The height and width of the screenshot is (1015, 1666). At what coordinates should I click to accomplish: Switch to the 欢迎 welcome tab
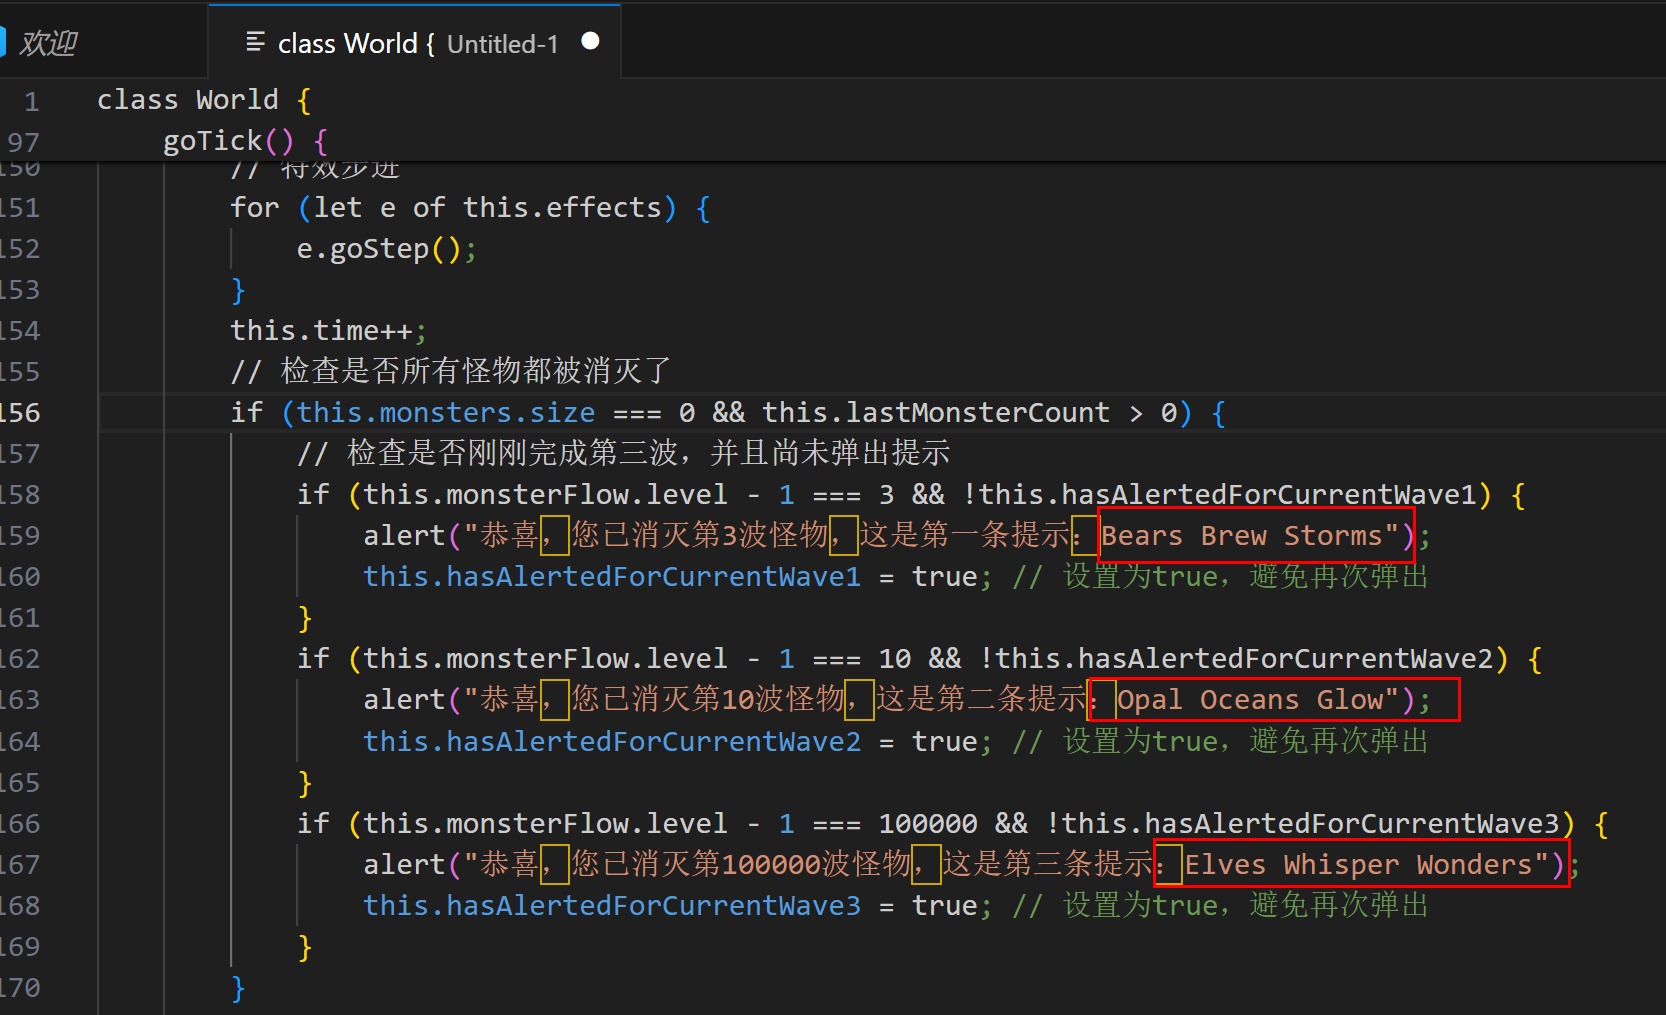48,43
